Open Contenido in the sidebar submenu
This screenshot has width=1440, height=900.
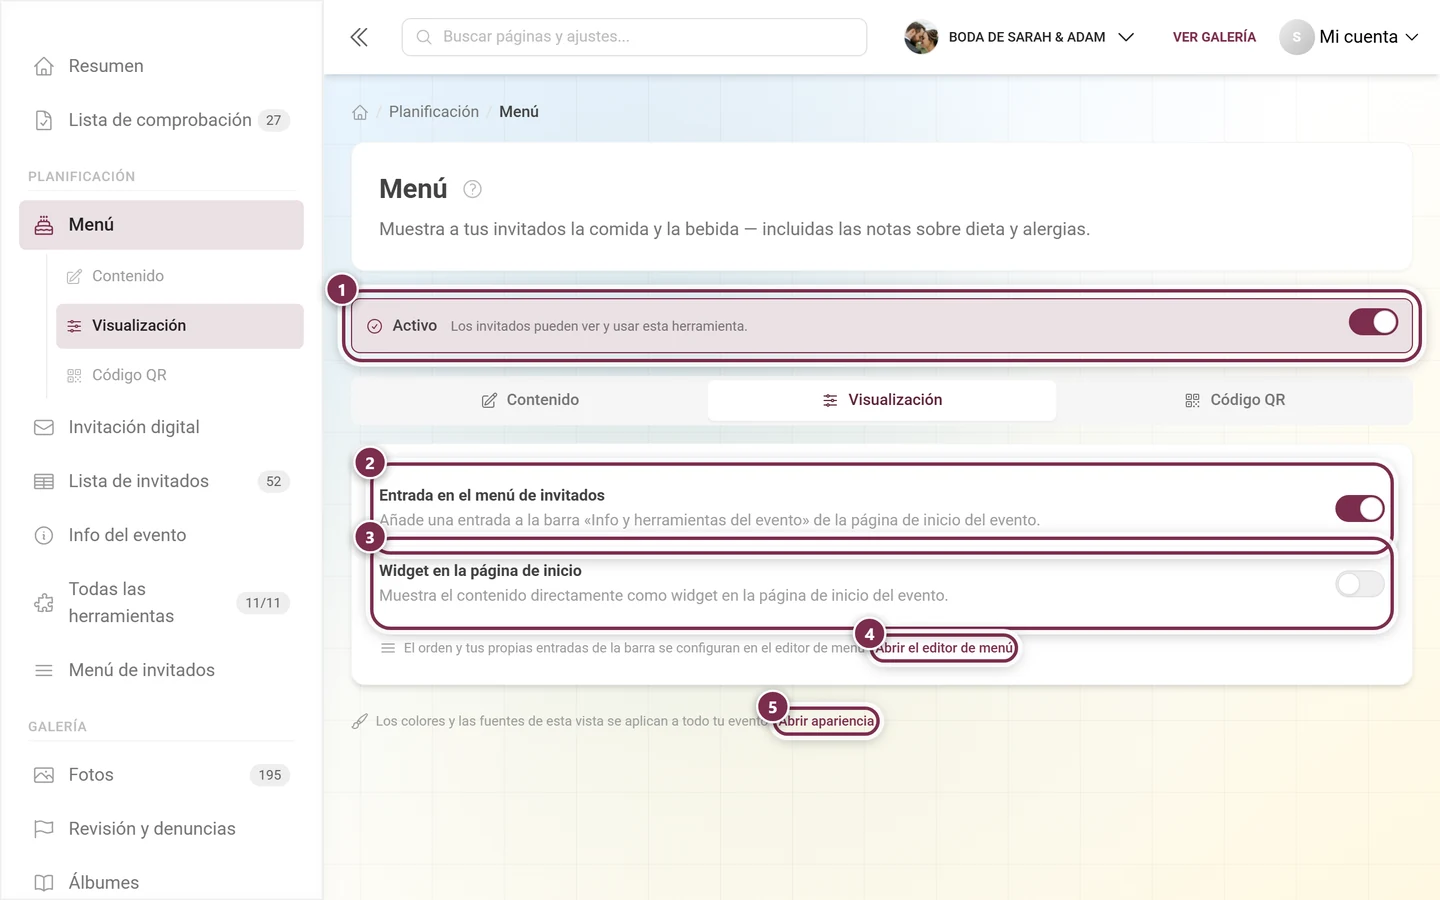(180, 276)
